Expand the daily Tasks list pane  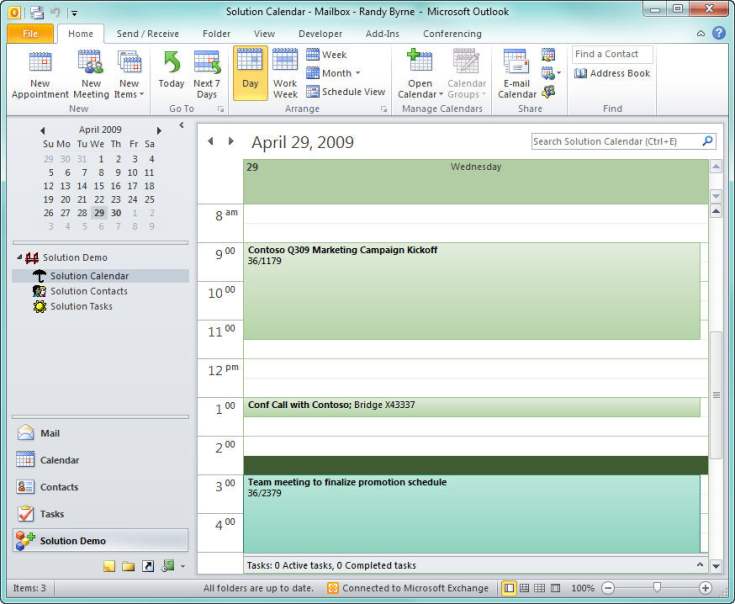(700, 565)
